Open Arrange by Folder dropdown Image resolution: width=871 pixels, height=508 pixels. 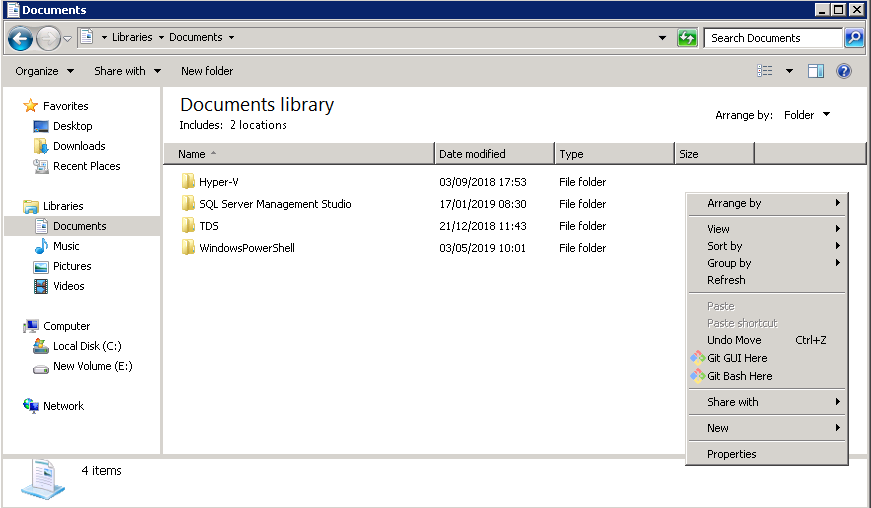807,115
